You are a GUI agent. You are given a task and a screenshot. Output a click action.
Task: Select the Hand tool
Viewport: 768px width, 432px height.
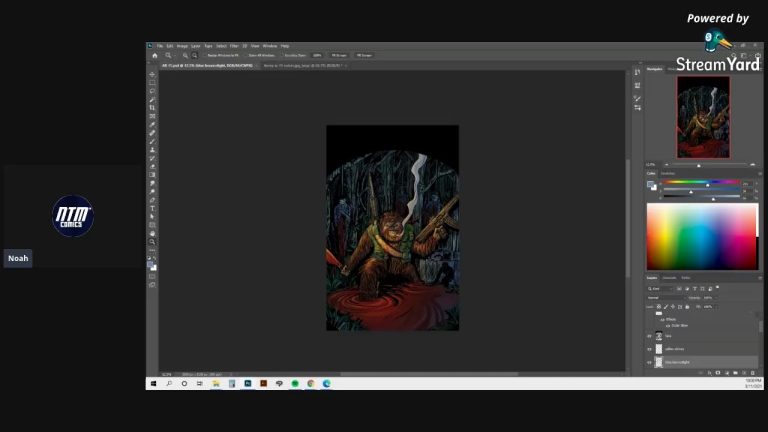pyautogui.click(x=152, y=234)
